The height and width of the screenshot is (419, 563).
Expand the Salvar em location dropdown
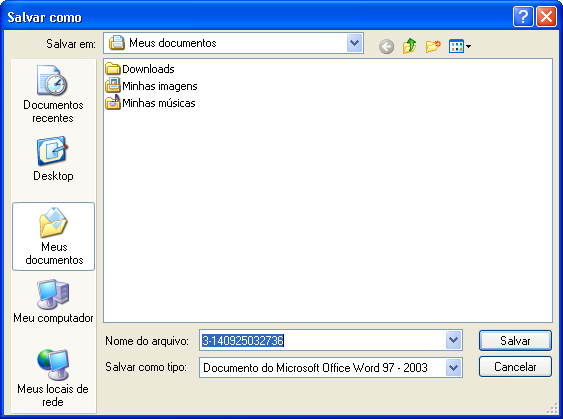[354, 43]
